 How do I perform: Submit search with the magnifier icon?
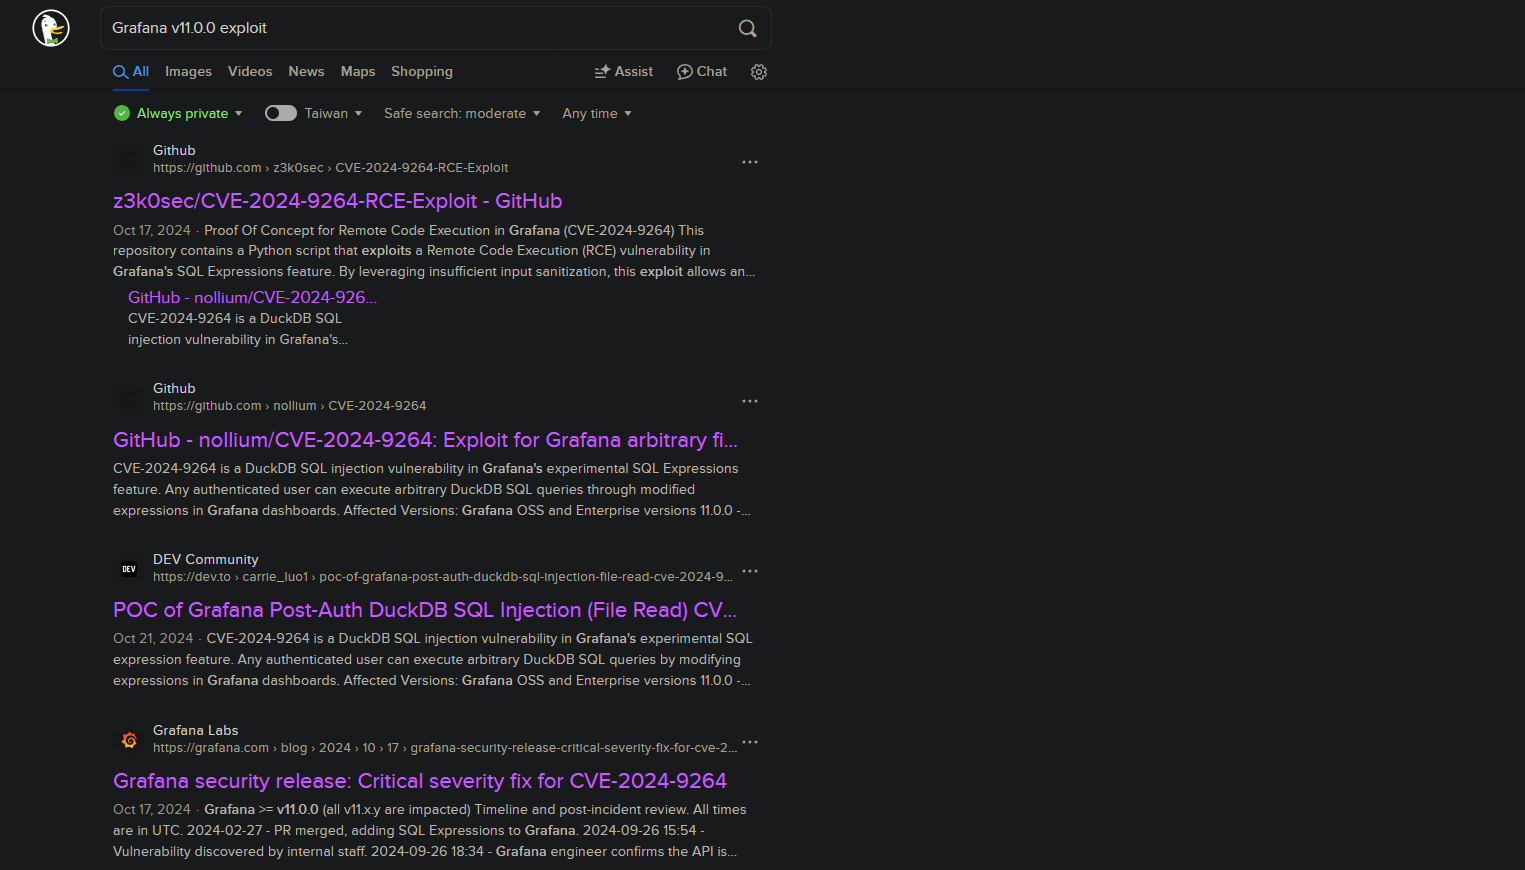click(747, 28)
